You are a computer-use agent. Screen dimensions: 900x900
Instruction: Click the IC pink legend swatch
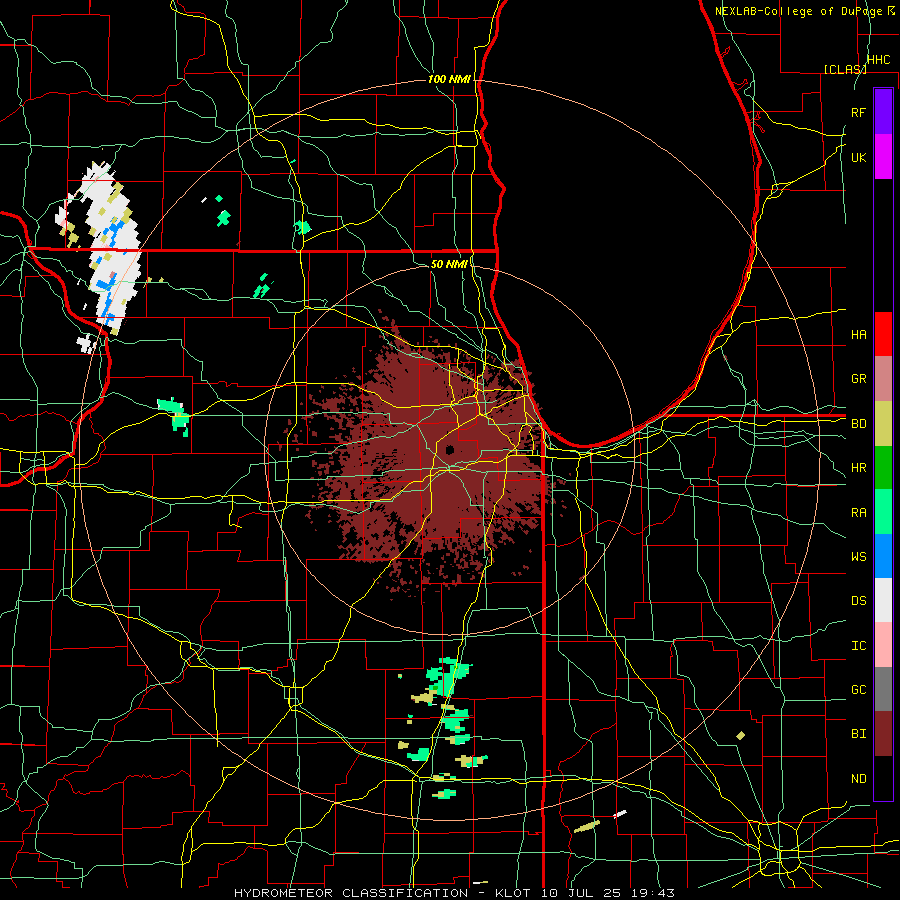883,645
